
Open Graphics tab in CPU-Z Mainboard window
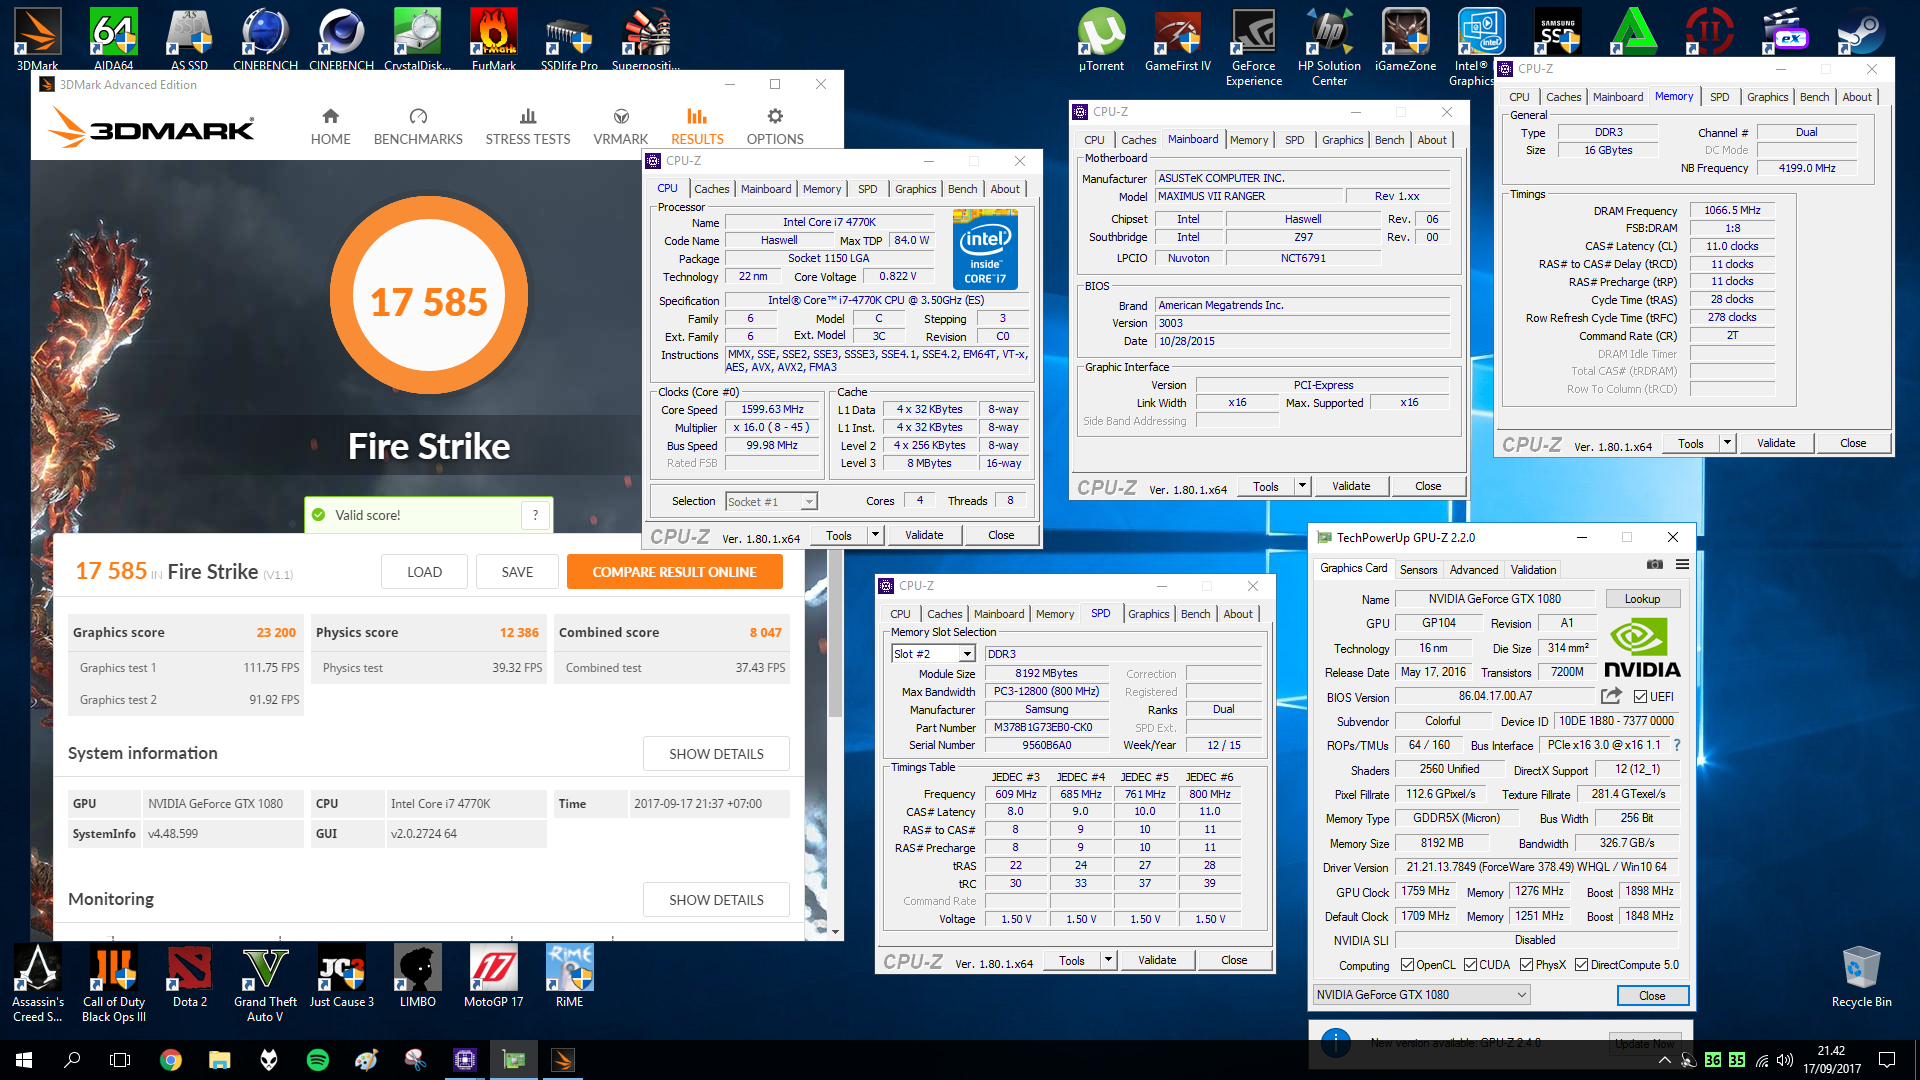1342,140
